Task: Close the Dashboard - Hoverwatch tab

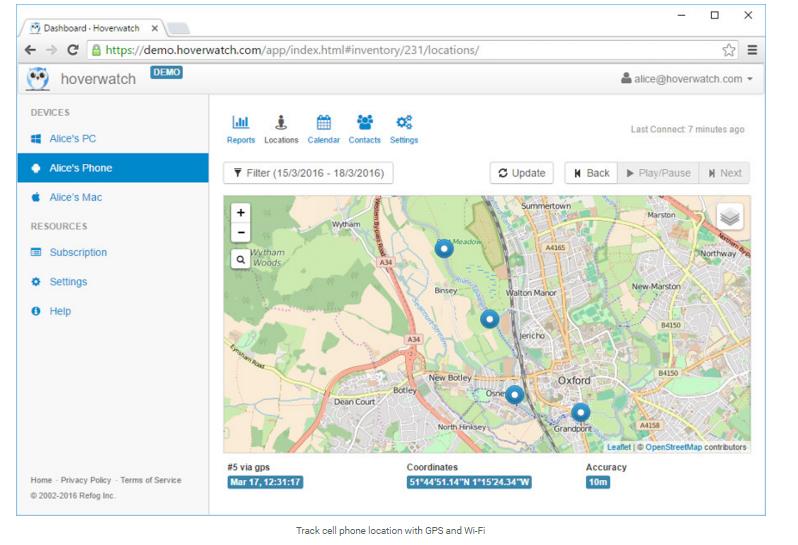Action: [x=155, y=28]
